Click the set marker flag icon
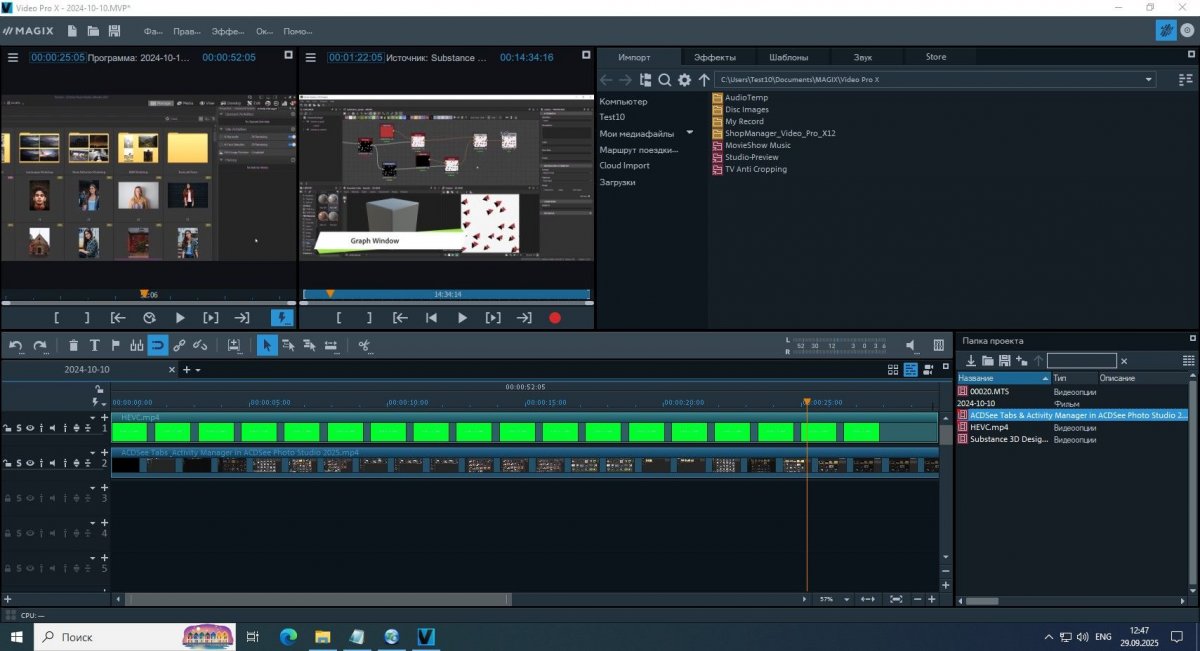 tap(115, 346)
